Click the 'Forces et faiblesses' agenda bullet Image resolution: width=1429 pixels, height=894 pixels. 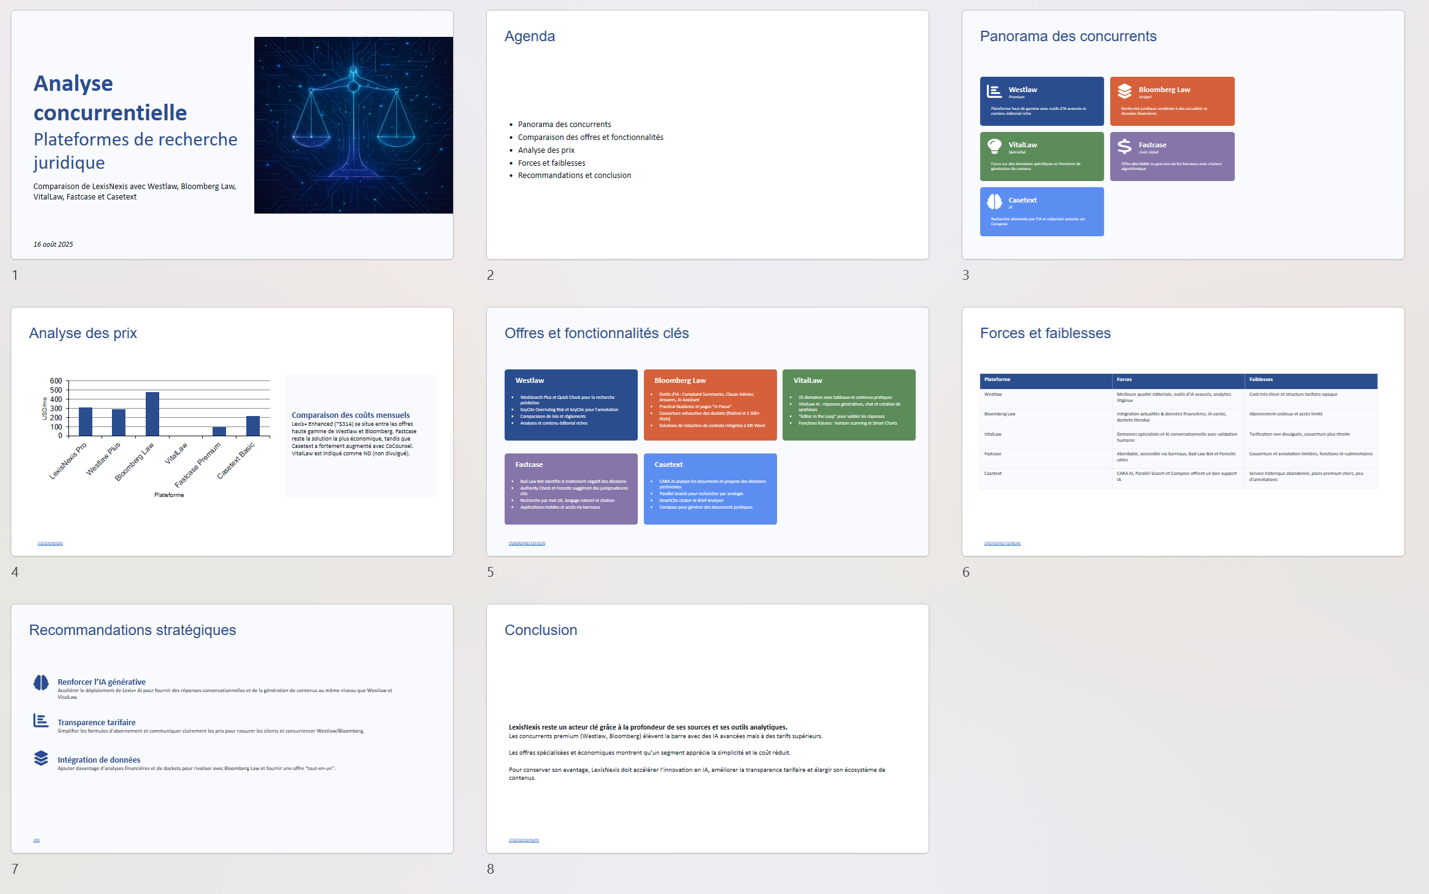click(x=551, y=163)
